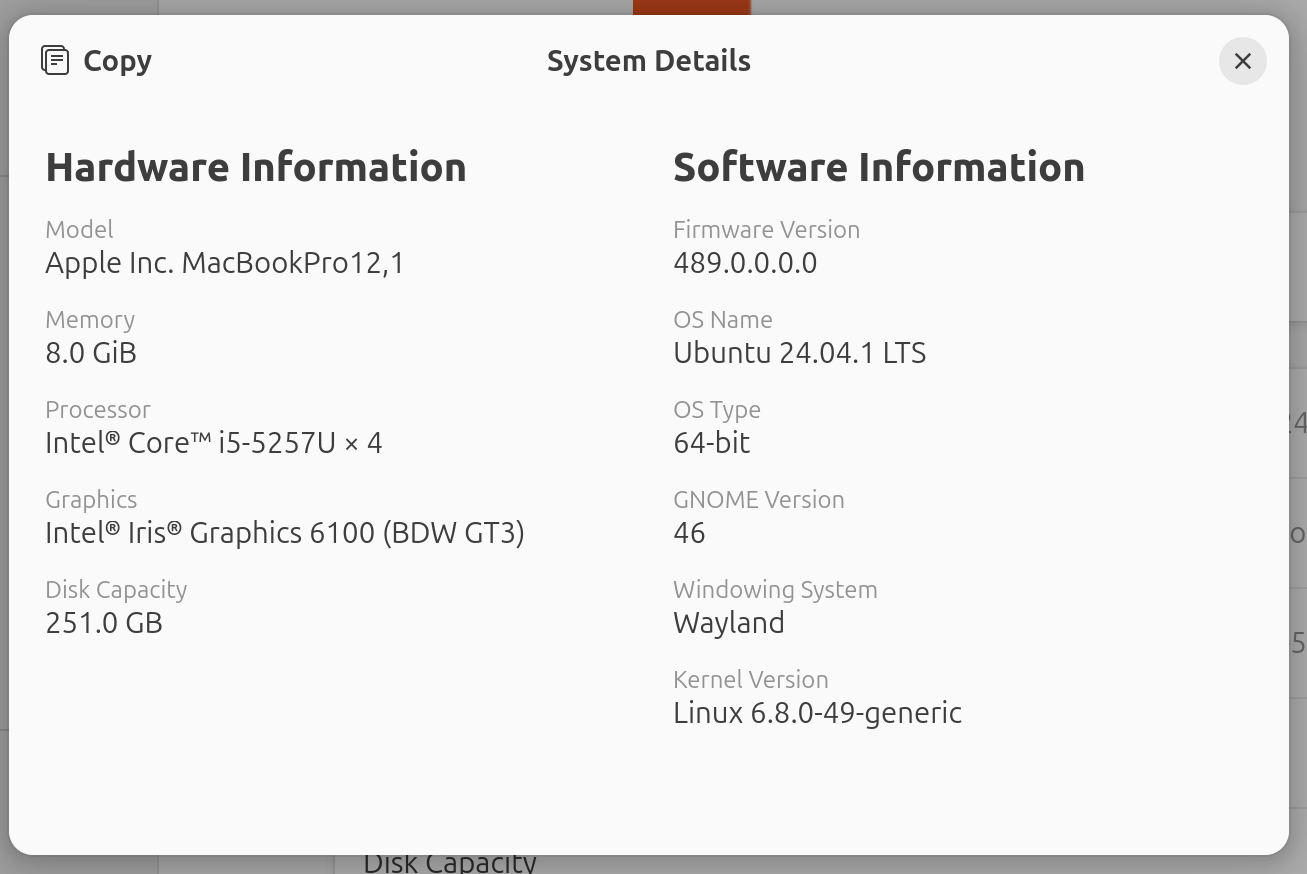Click the Memory label
Screen dimensions: 1307x874
(90, 320)
